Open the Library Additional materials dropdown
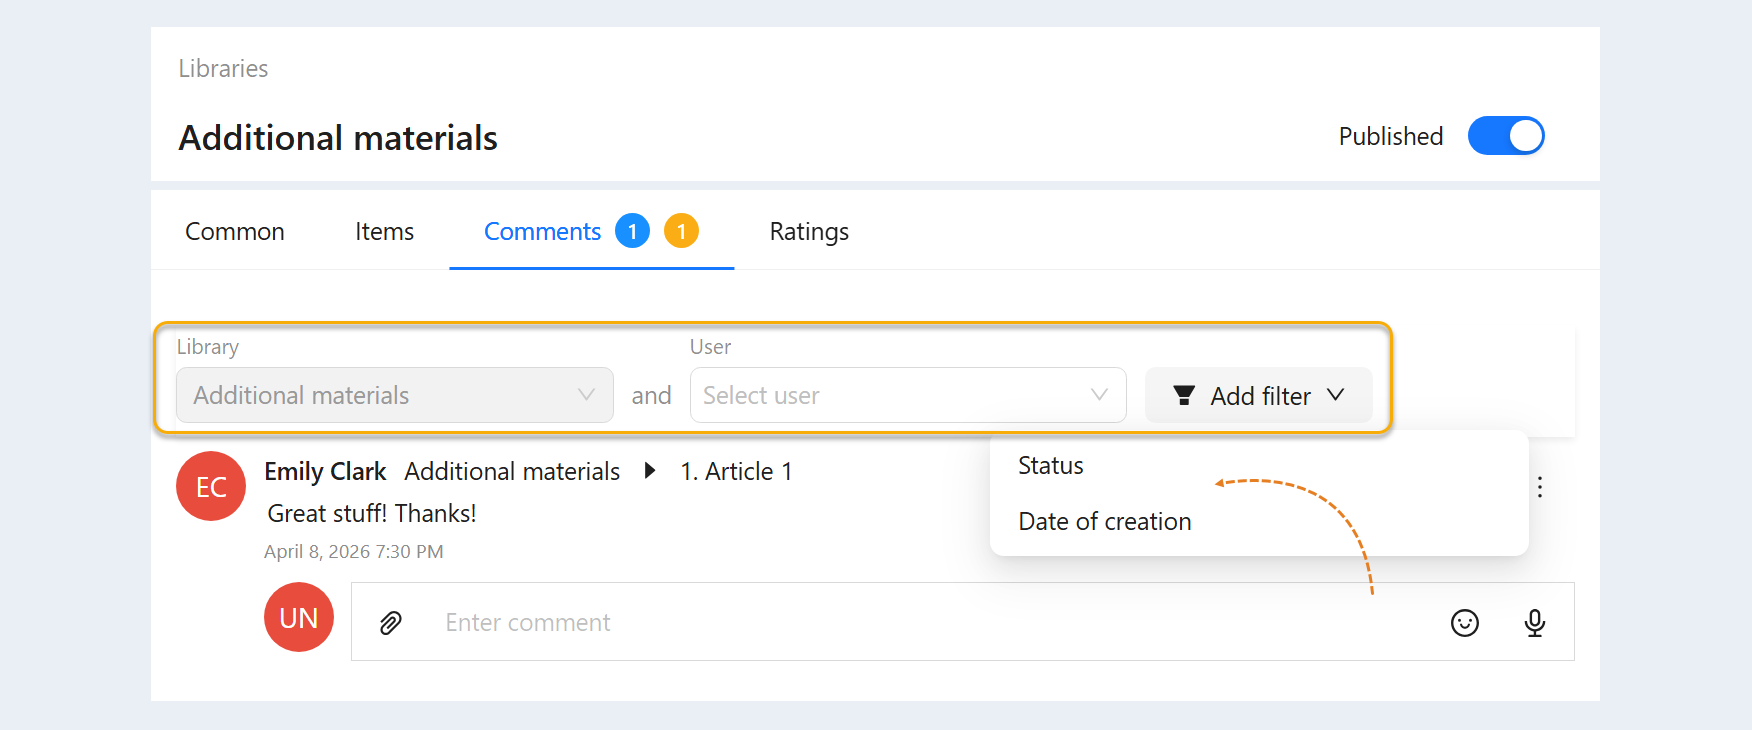1752x730 pixels. pos(395,395)
